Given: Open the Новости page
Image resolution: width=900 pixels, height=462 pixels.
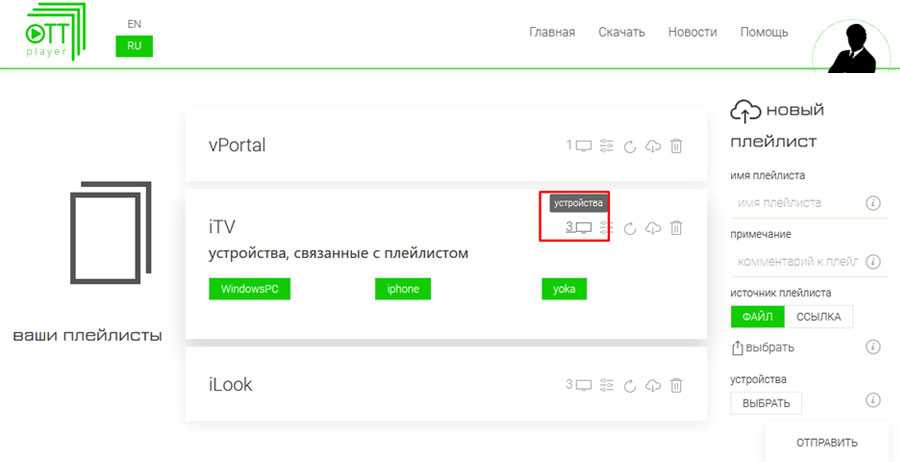Looking at the screenshot, I should [692, 32].
